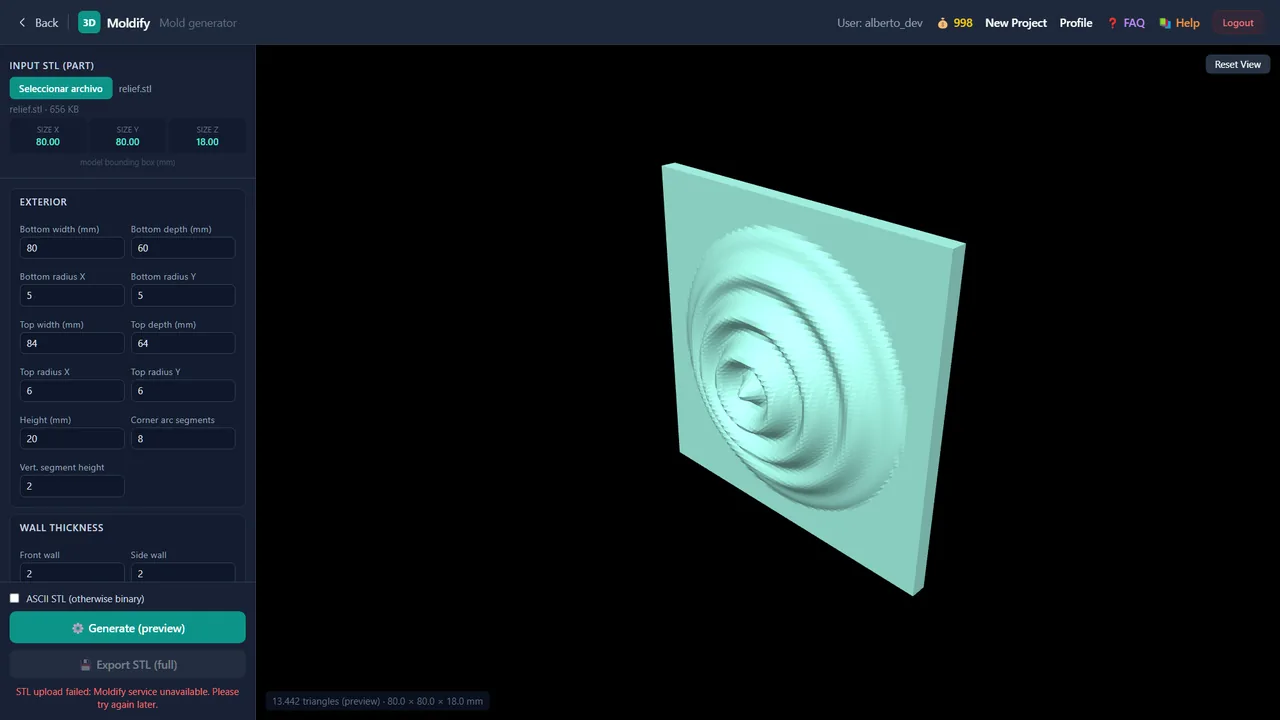
Task: Enable the ASCII STL checkbox
Action: click(15, 598)
